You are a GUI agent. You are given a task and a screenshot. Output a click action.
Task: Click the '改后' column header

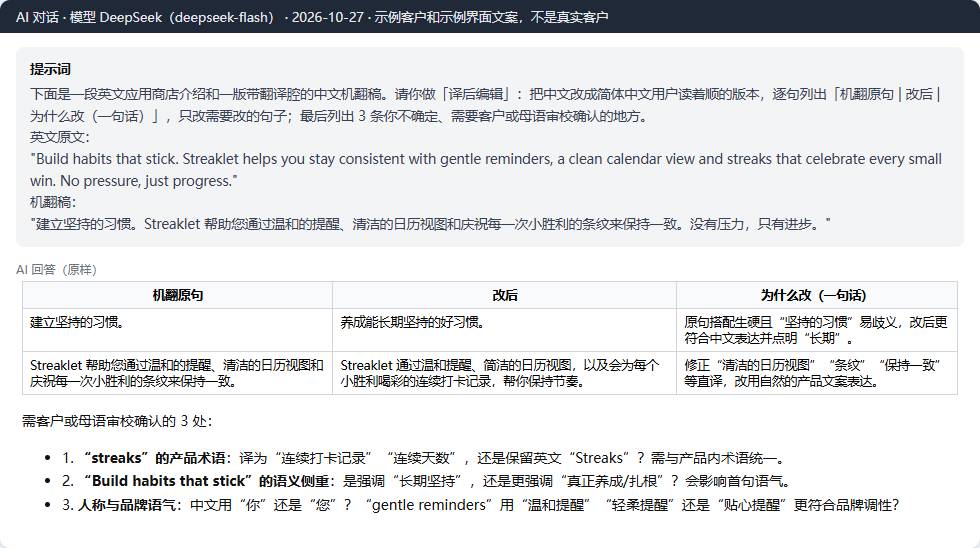(x=504, y=295)
